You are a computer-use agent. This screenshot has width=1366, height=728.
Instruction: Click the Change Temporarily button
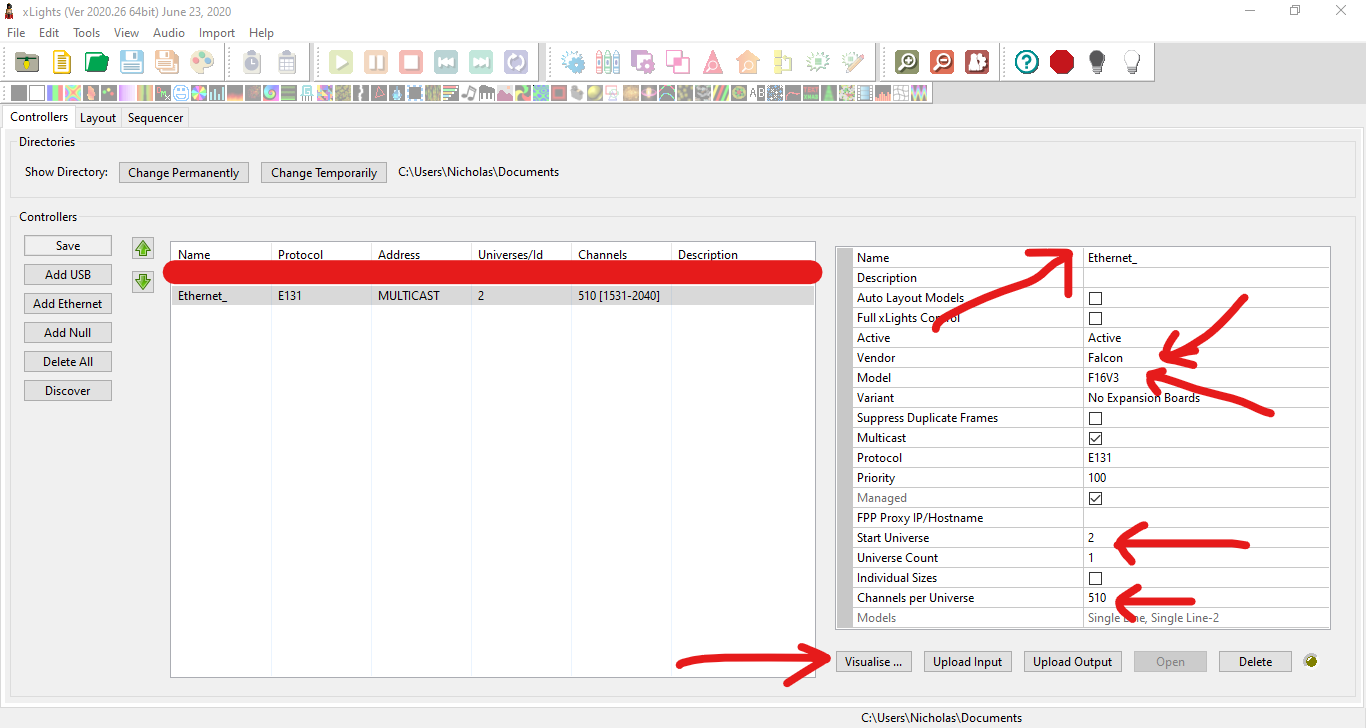[x=324, y=172]
